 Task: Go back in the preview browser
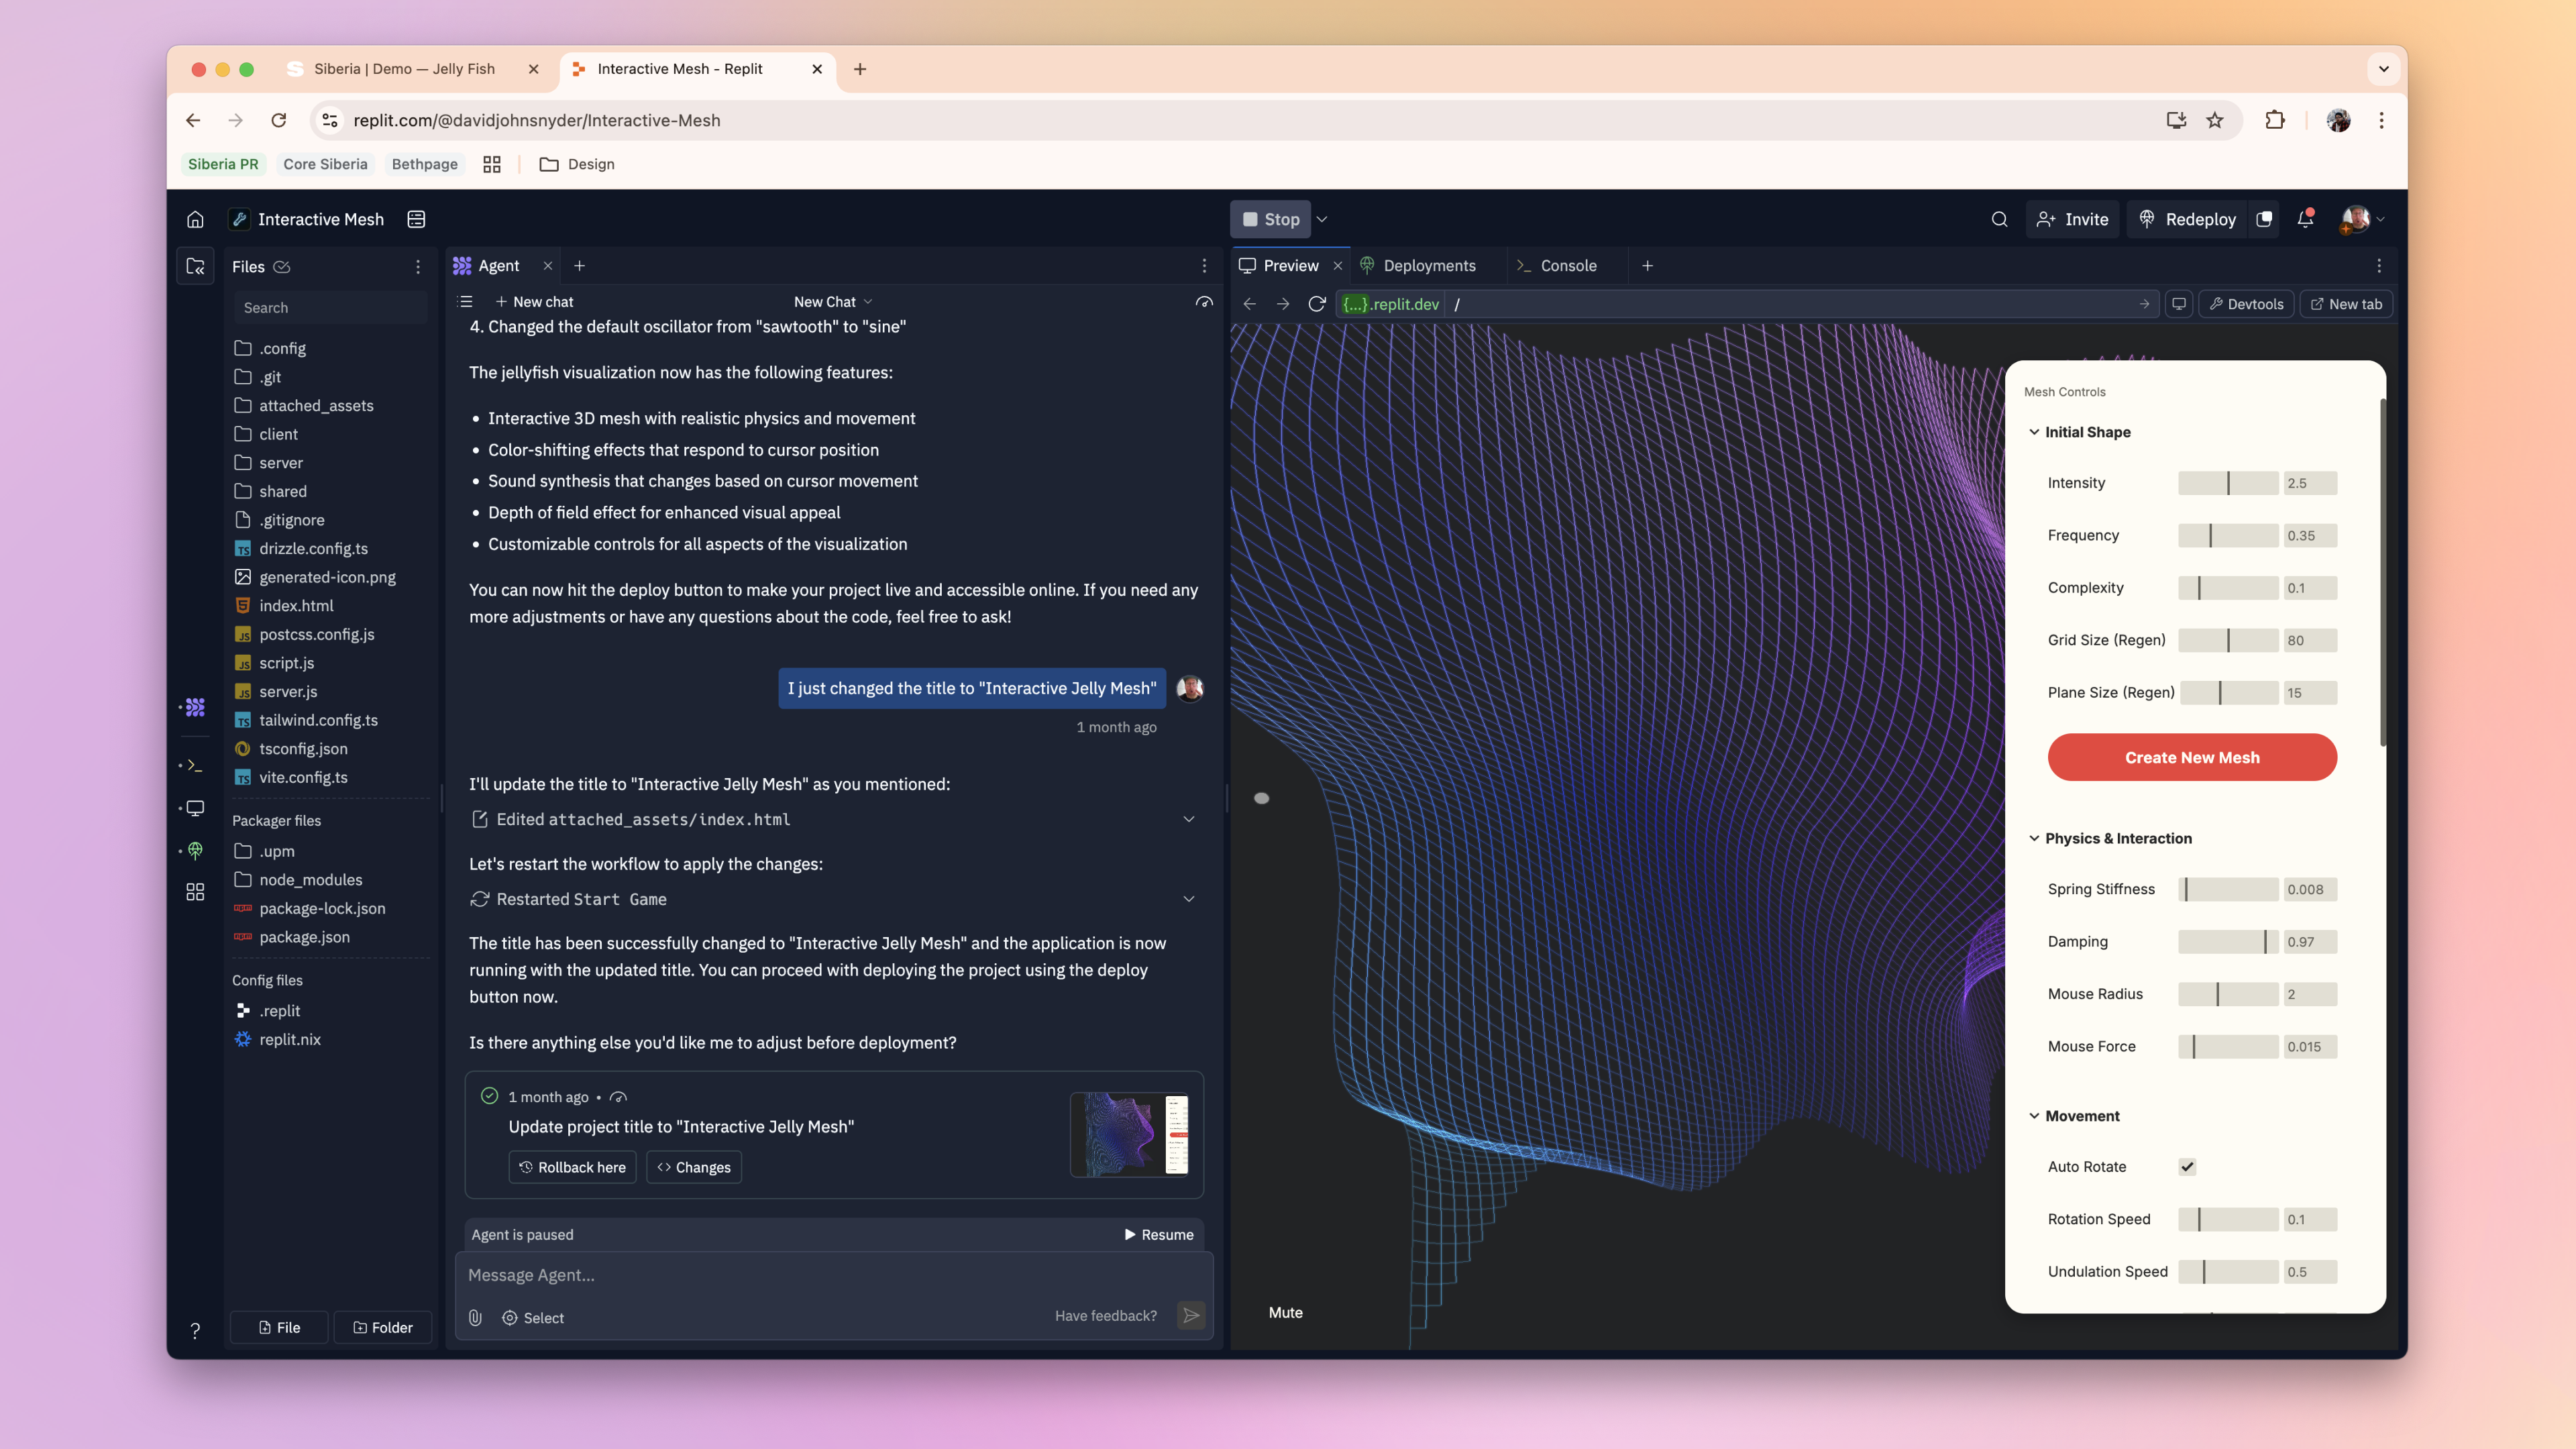[x=1250, y=304]
